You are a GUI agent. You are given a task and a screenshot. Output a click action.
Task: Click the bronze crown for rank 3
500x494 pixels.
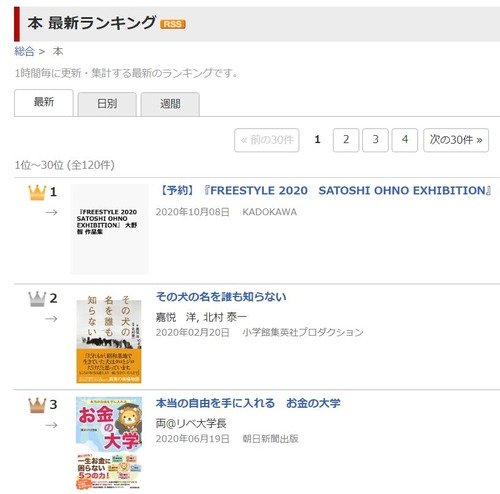tap(37, 405)
